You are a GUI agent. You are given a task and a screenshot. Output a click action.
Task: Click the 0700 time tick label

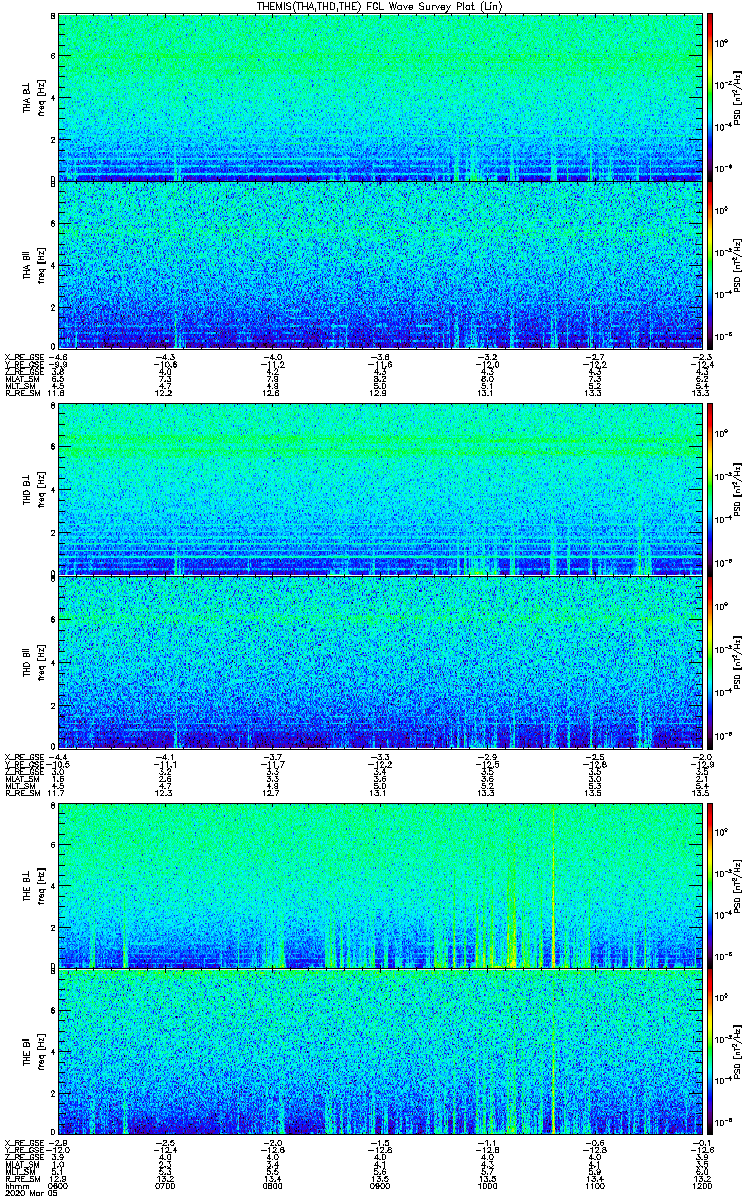(x=165, y=1184)
